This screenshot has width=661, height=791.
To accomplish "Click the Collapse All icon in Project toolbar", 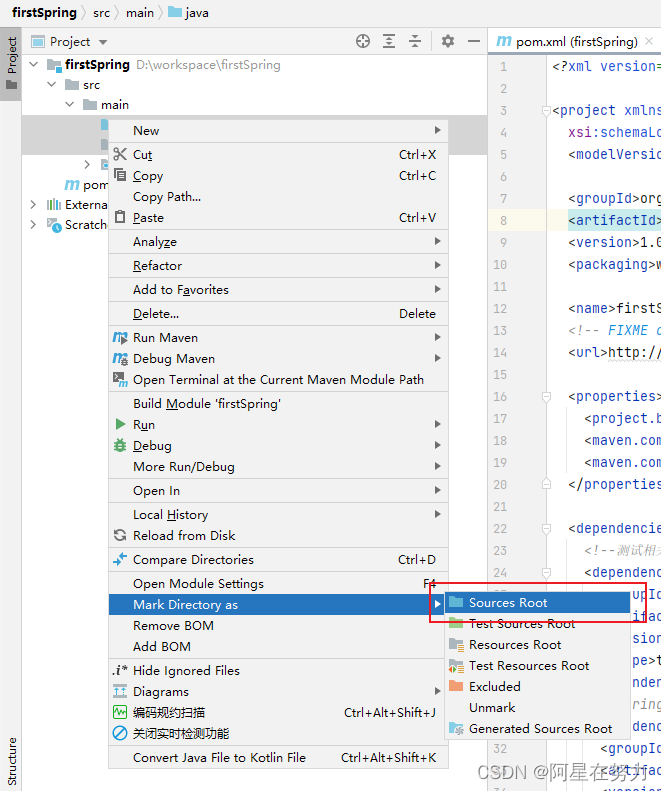I will pyautogui.click(x=415, y=41).
